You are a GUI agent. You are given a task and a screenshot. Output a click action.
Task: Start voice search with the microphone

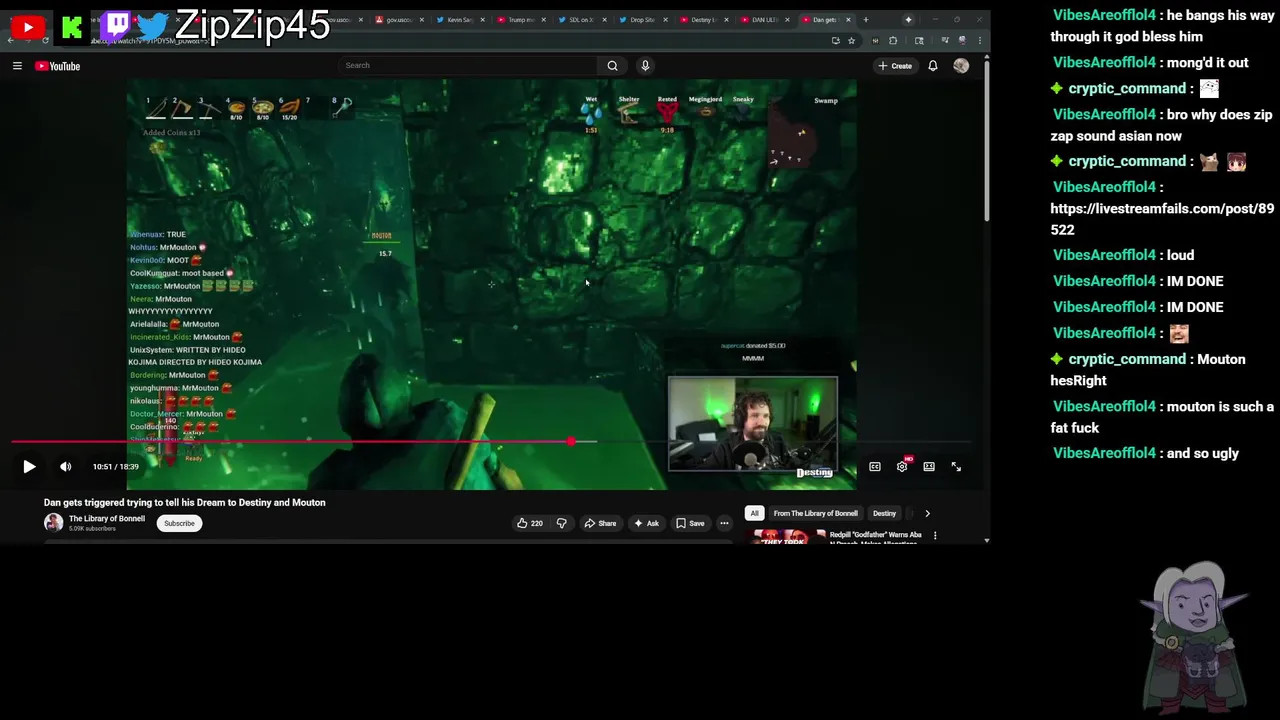645,65
